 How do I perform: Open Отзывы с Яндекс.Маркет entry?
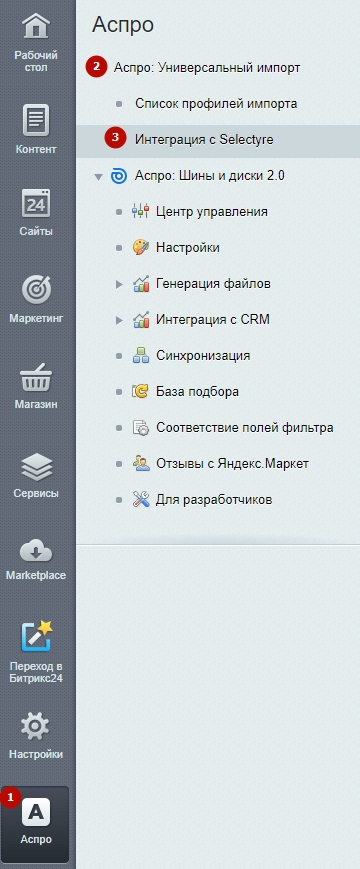[x=232, y=463]
